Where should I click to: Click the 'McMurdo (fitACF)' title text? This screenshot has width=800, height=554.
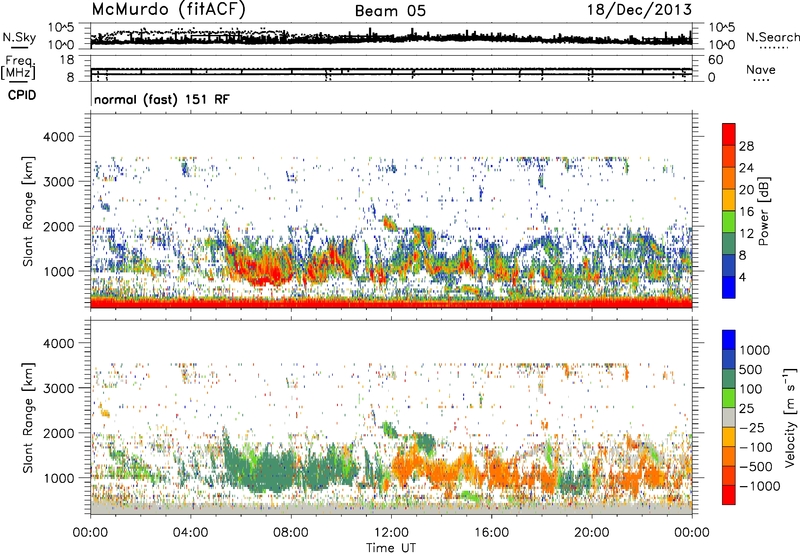point(168,10)
